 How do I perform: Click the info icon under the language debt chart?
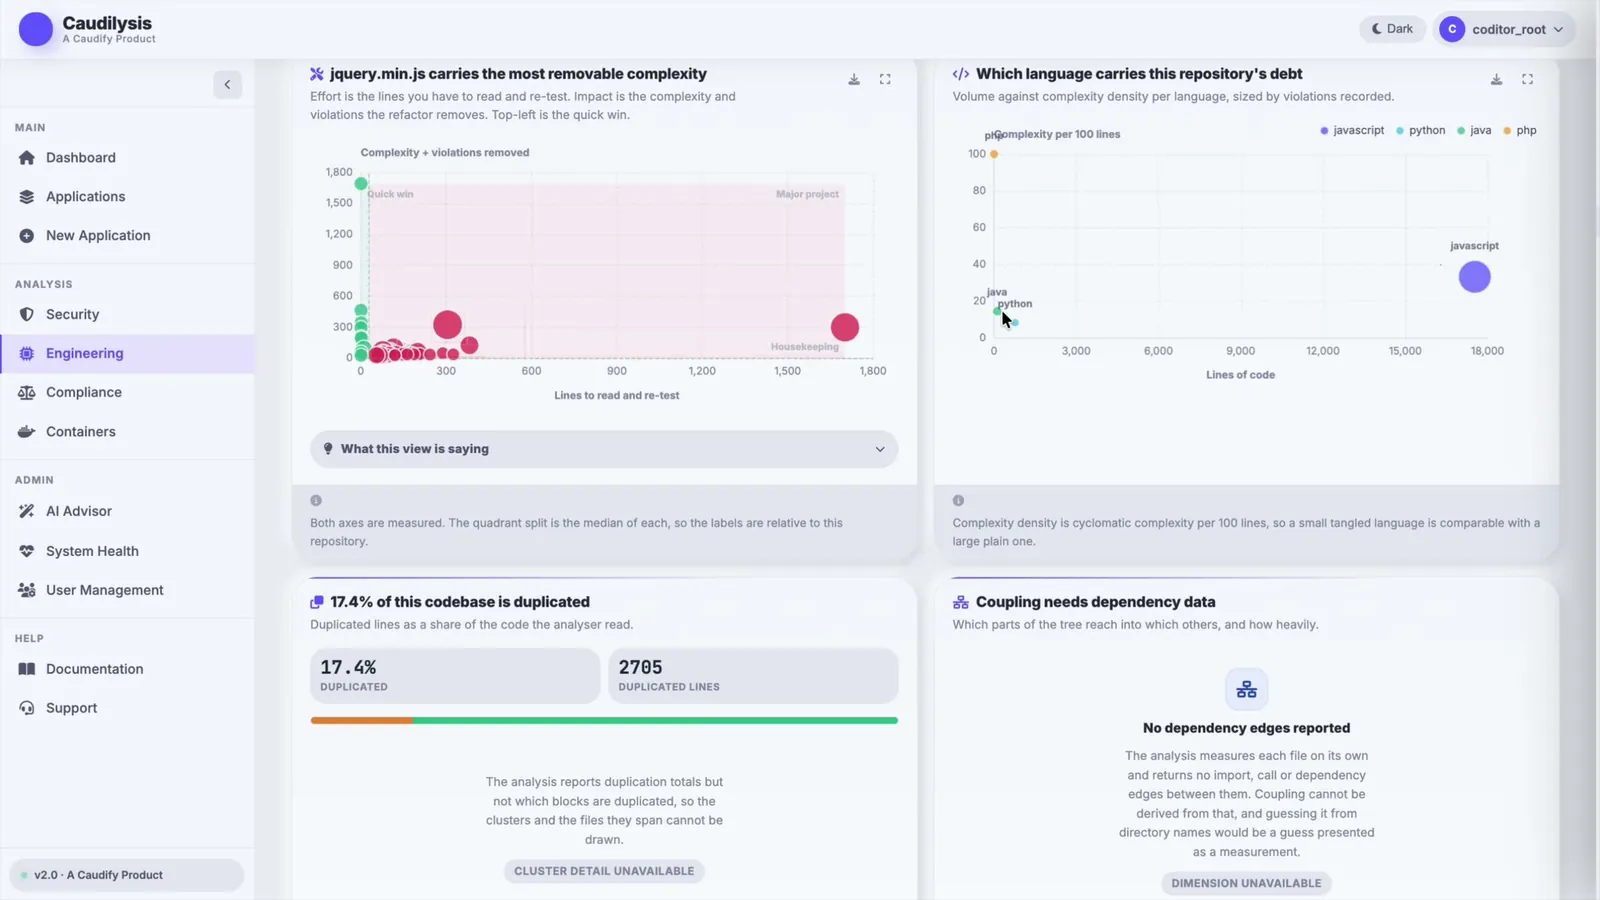point(958,500)
